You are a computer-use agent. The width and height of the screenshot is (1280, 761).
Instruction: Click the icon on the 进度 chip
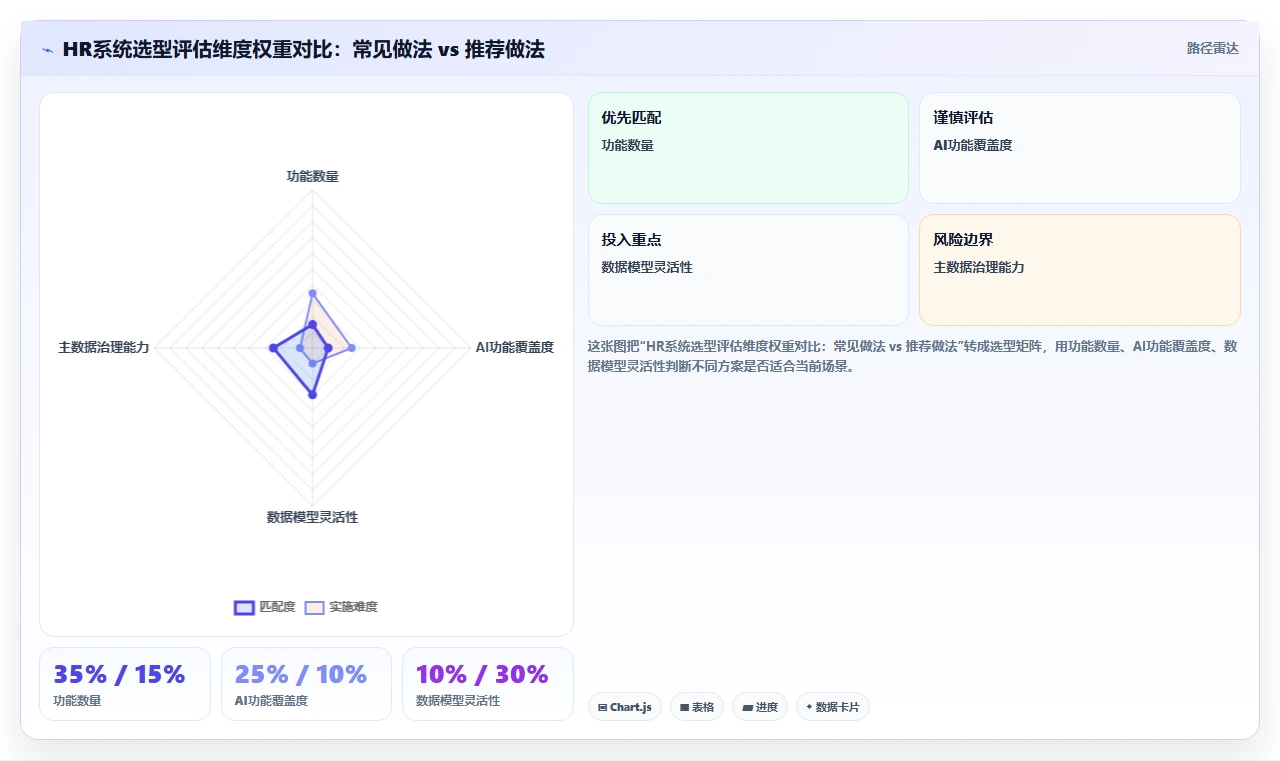click(x=747, y=707)
